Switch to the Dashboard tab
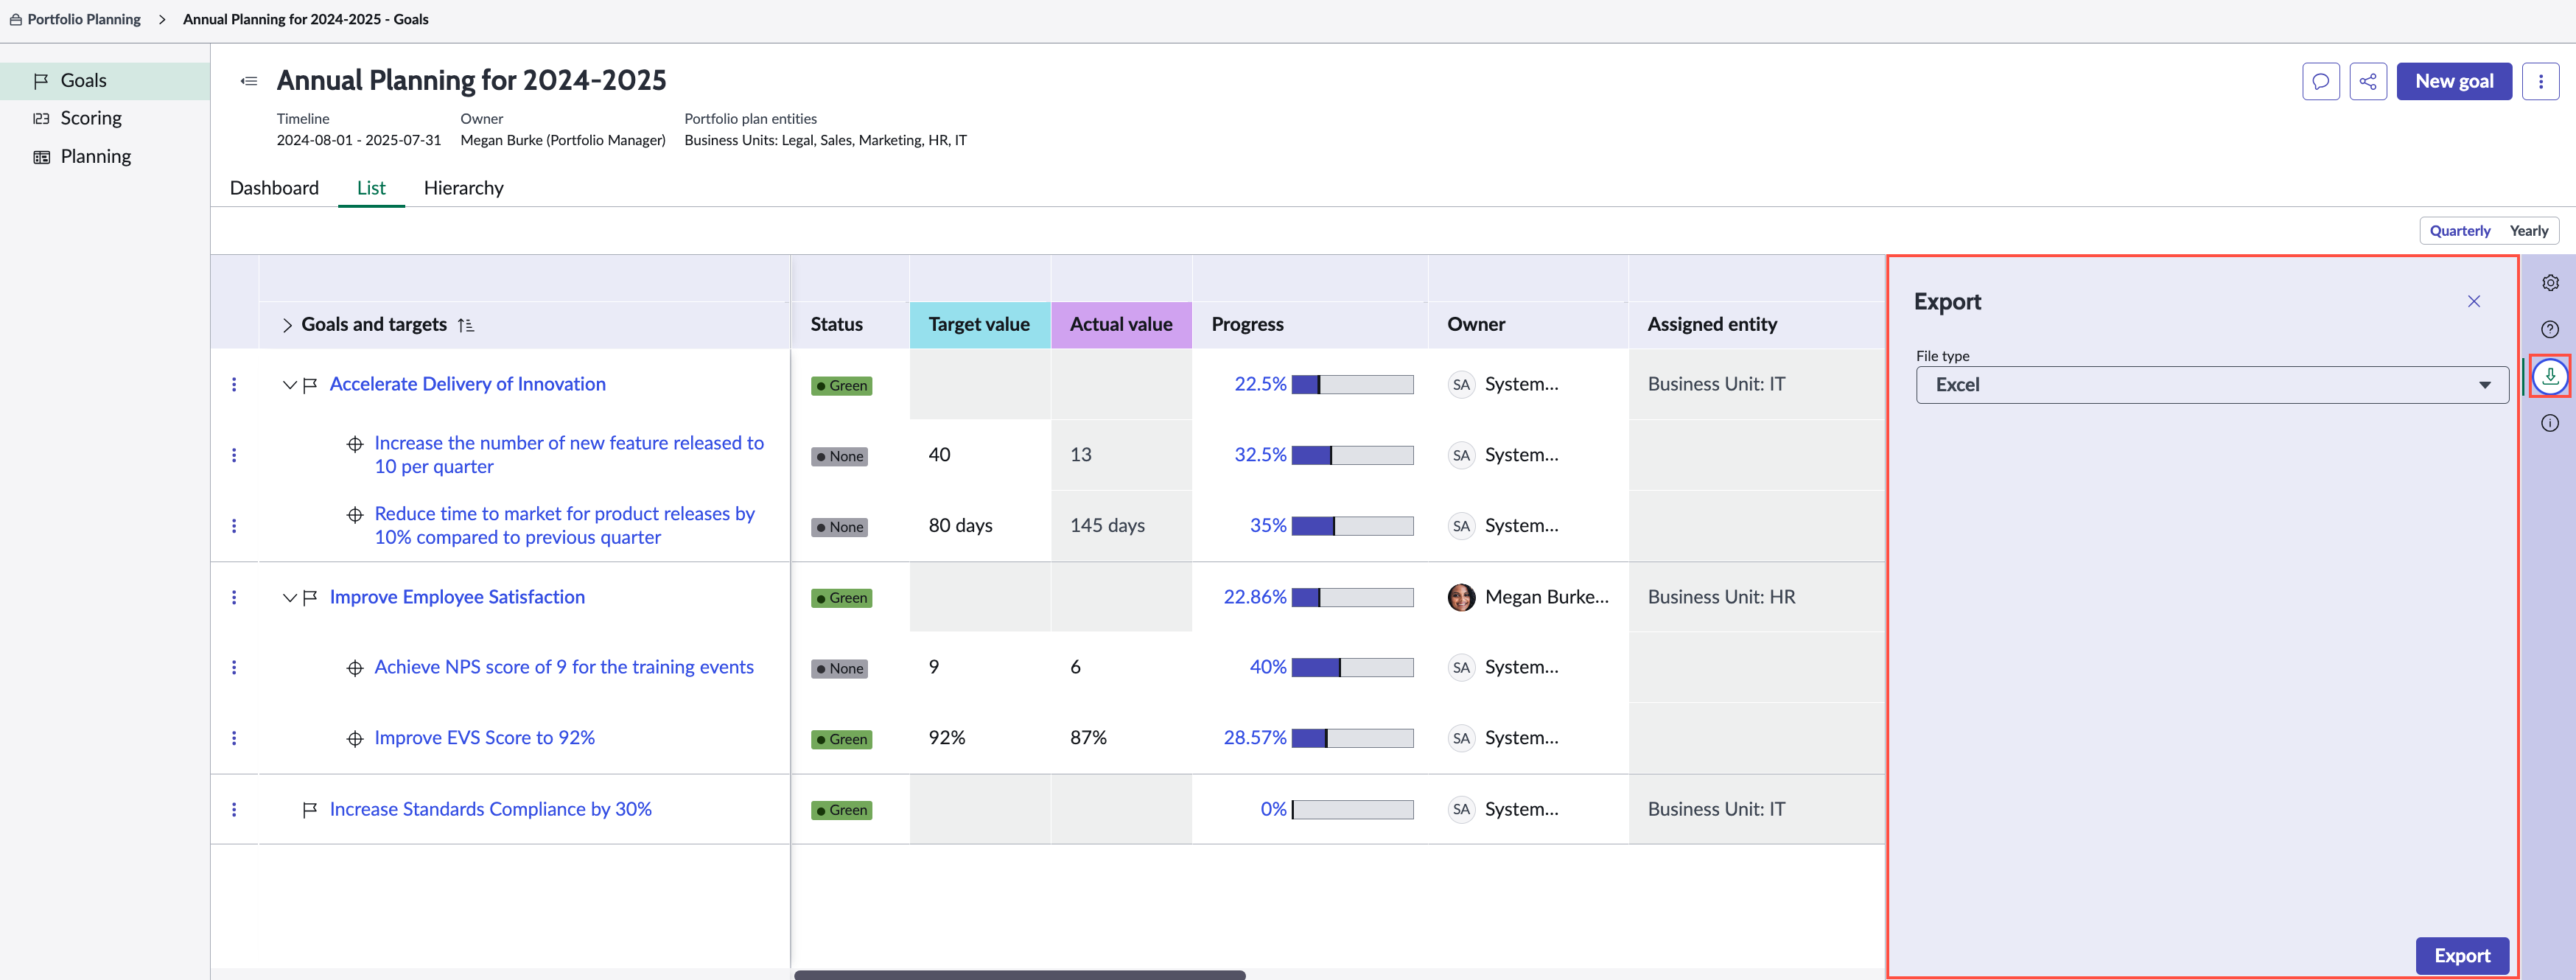The width and height of the screenshot is (2576, 980). point(274,188)
